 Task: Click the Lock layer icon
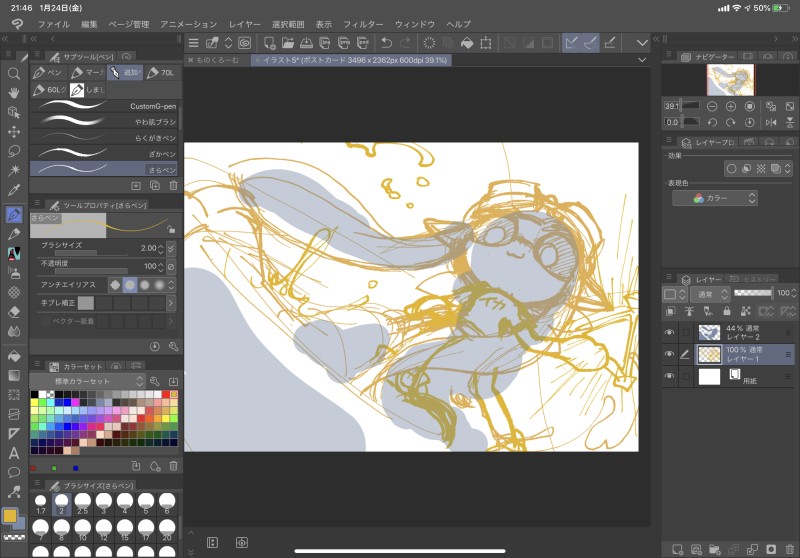tap(727, 311)
